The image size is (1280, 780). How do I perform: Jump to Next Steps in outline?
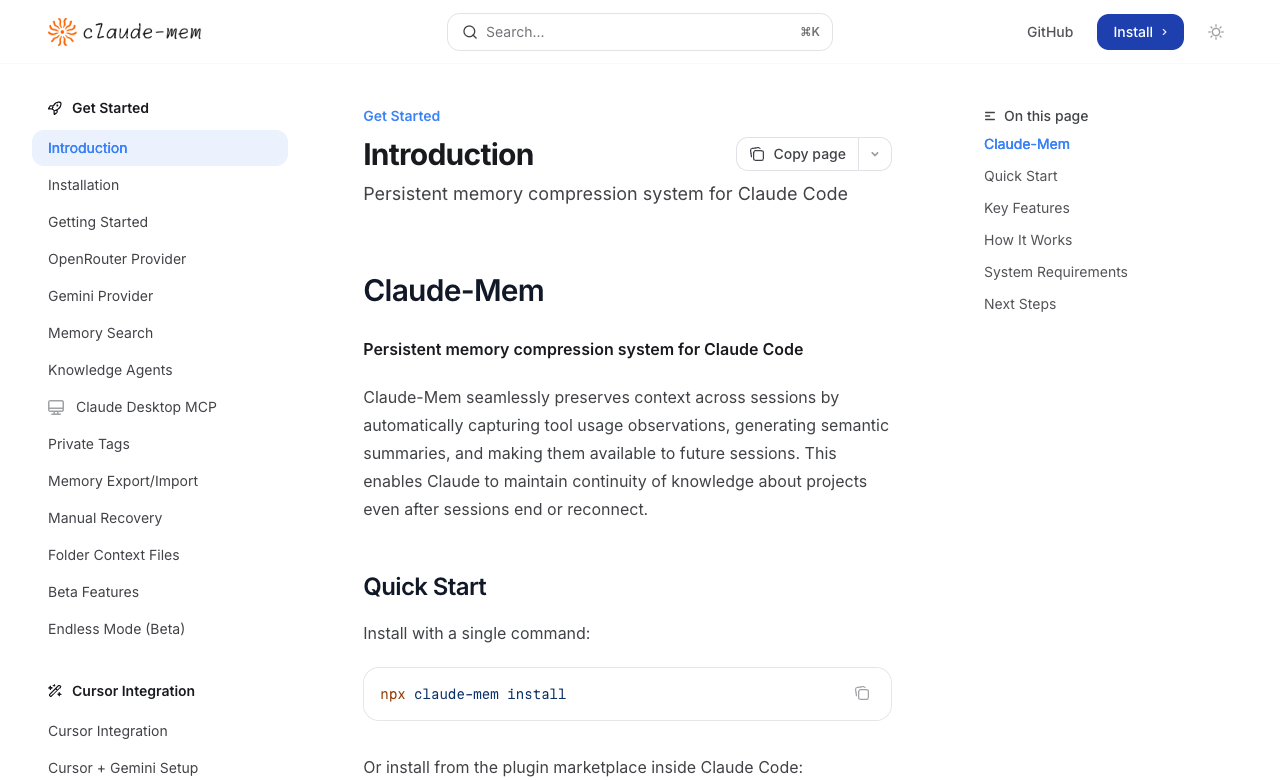(1020, 304)
